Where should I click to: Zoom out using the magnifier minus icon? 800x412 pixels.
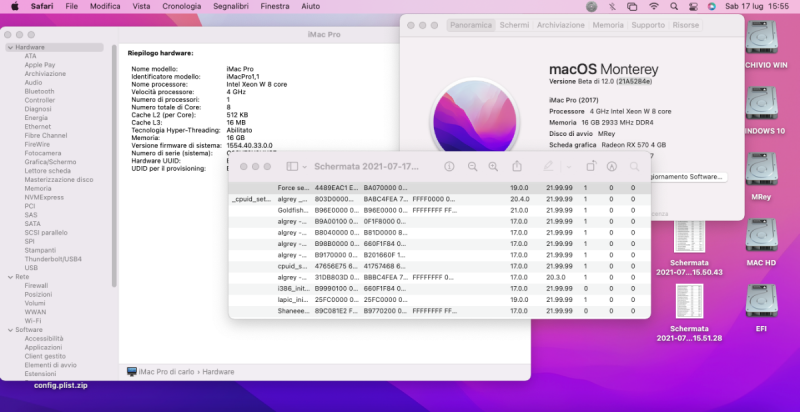472,166
